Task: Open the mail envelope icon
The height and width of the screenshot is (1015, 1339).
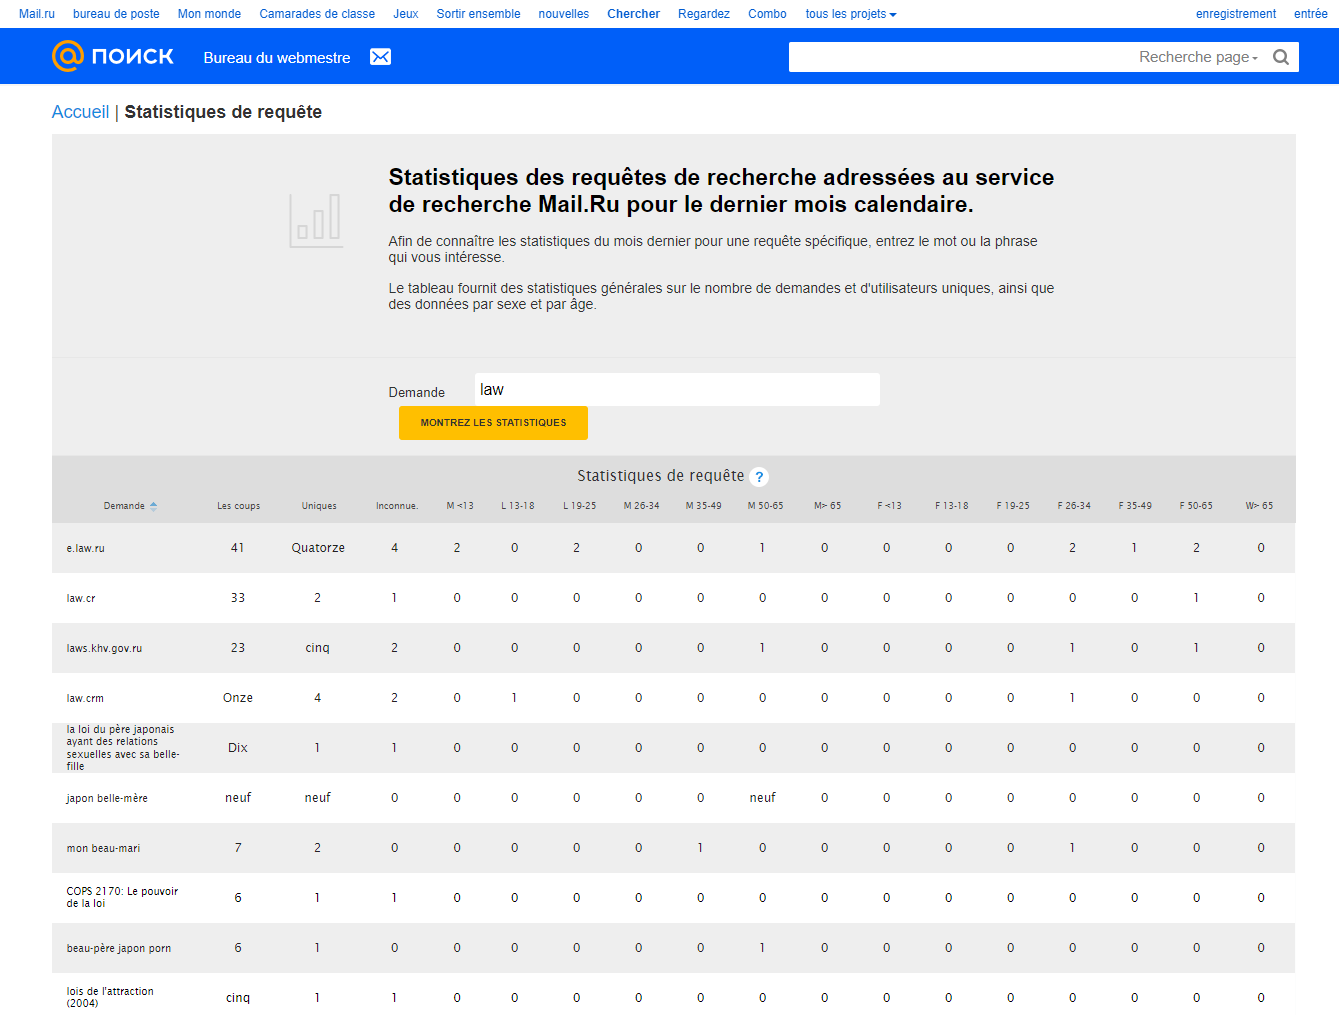Action: click(380, 57)
